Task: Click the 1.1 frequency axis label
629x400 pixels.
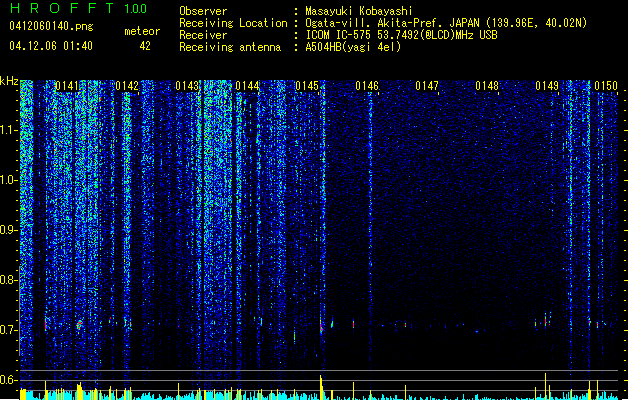Action: click(9, 130)
